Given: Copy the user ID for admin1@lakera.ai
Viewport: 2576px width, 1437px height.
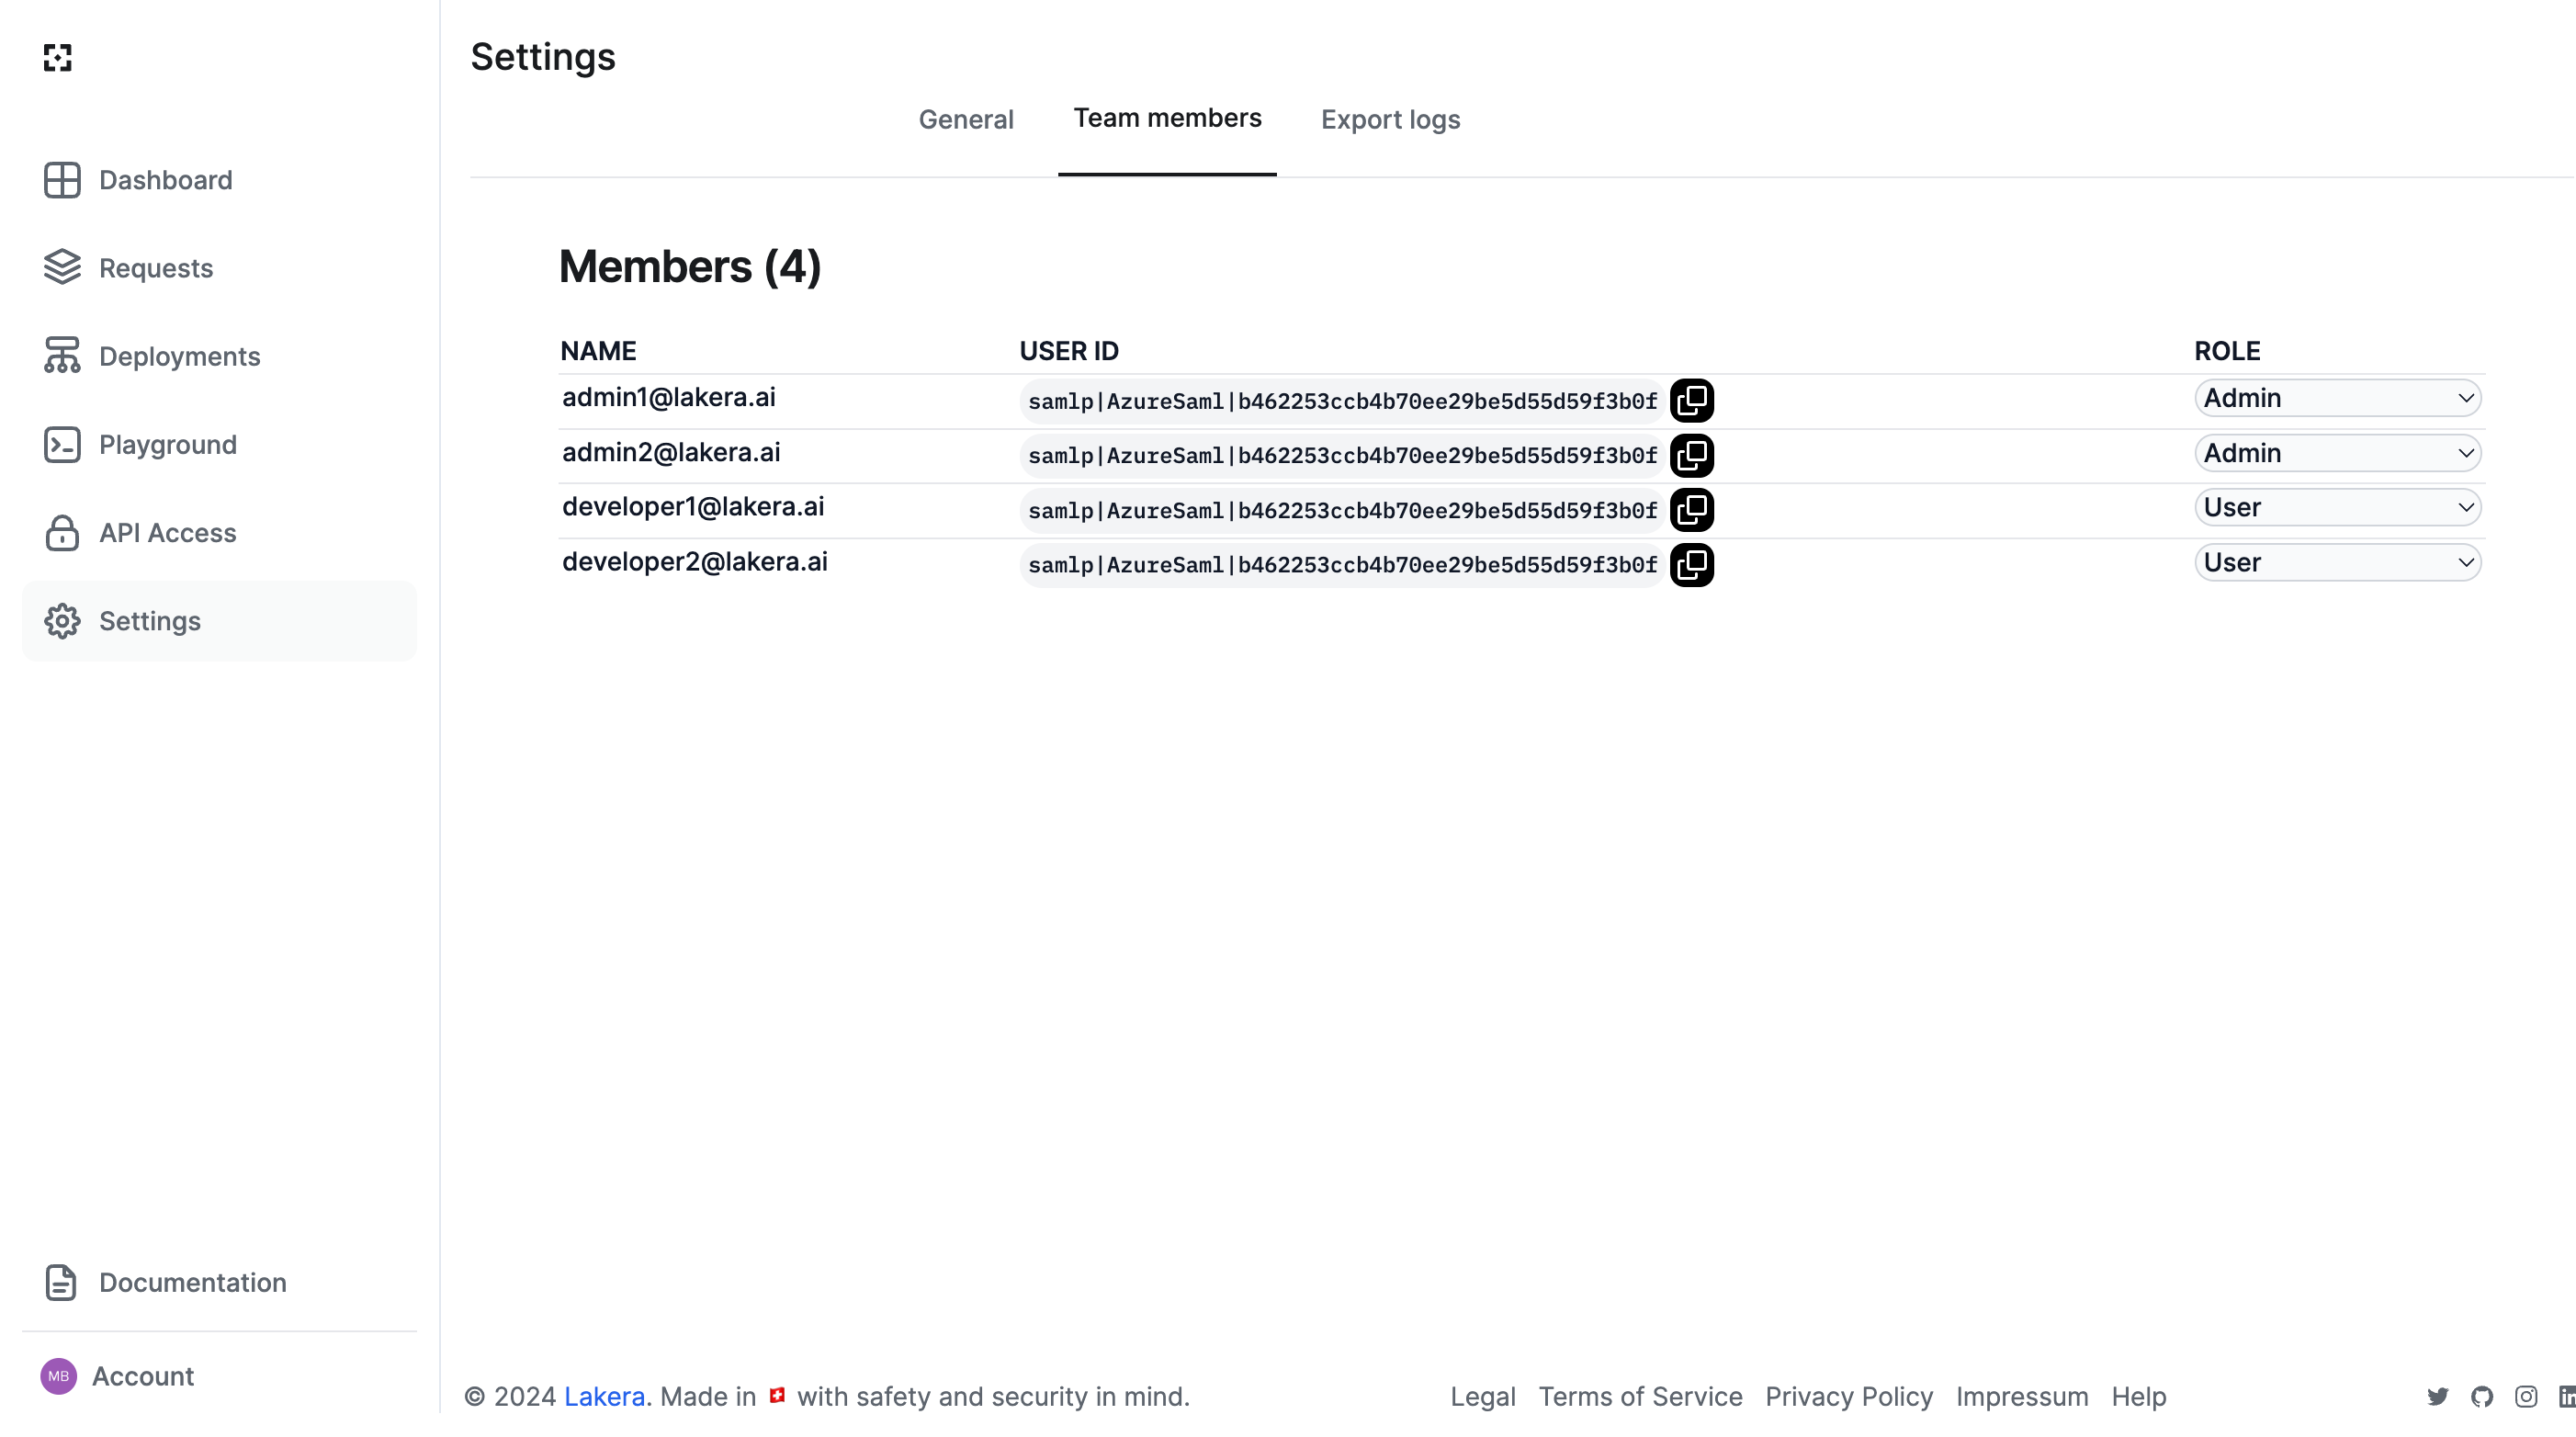Looking at the screenshot, I should pyautogui.click(x=1692, y=400).
